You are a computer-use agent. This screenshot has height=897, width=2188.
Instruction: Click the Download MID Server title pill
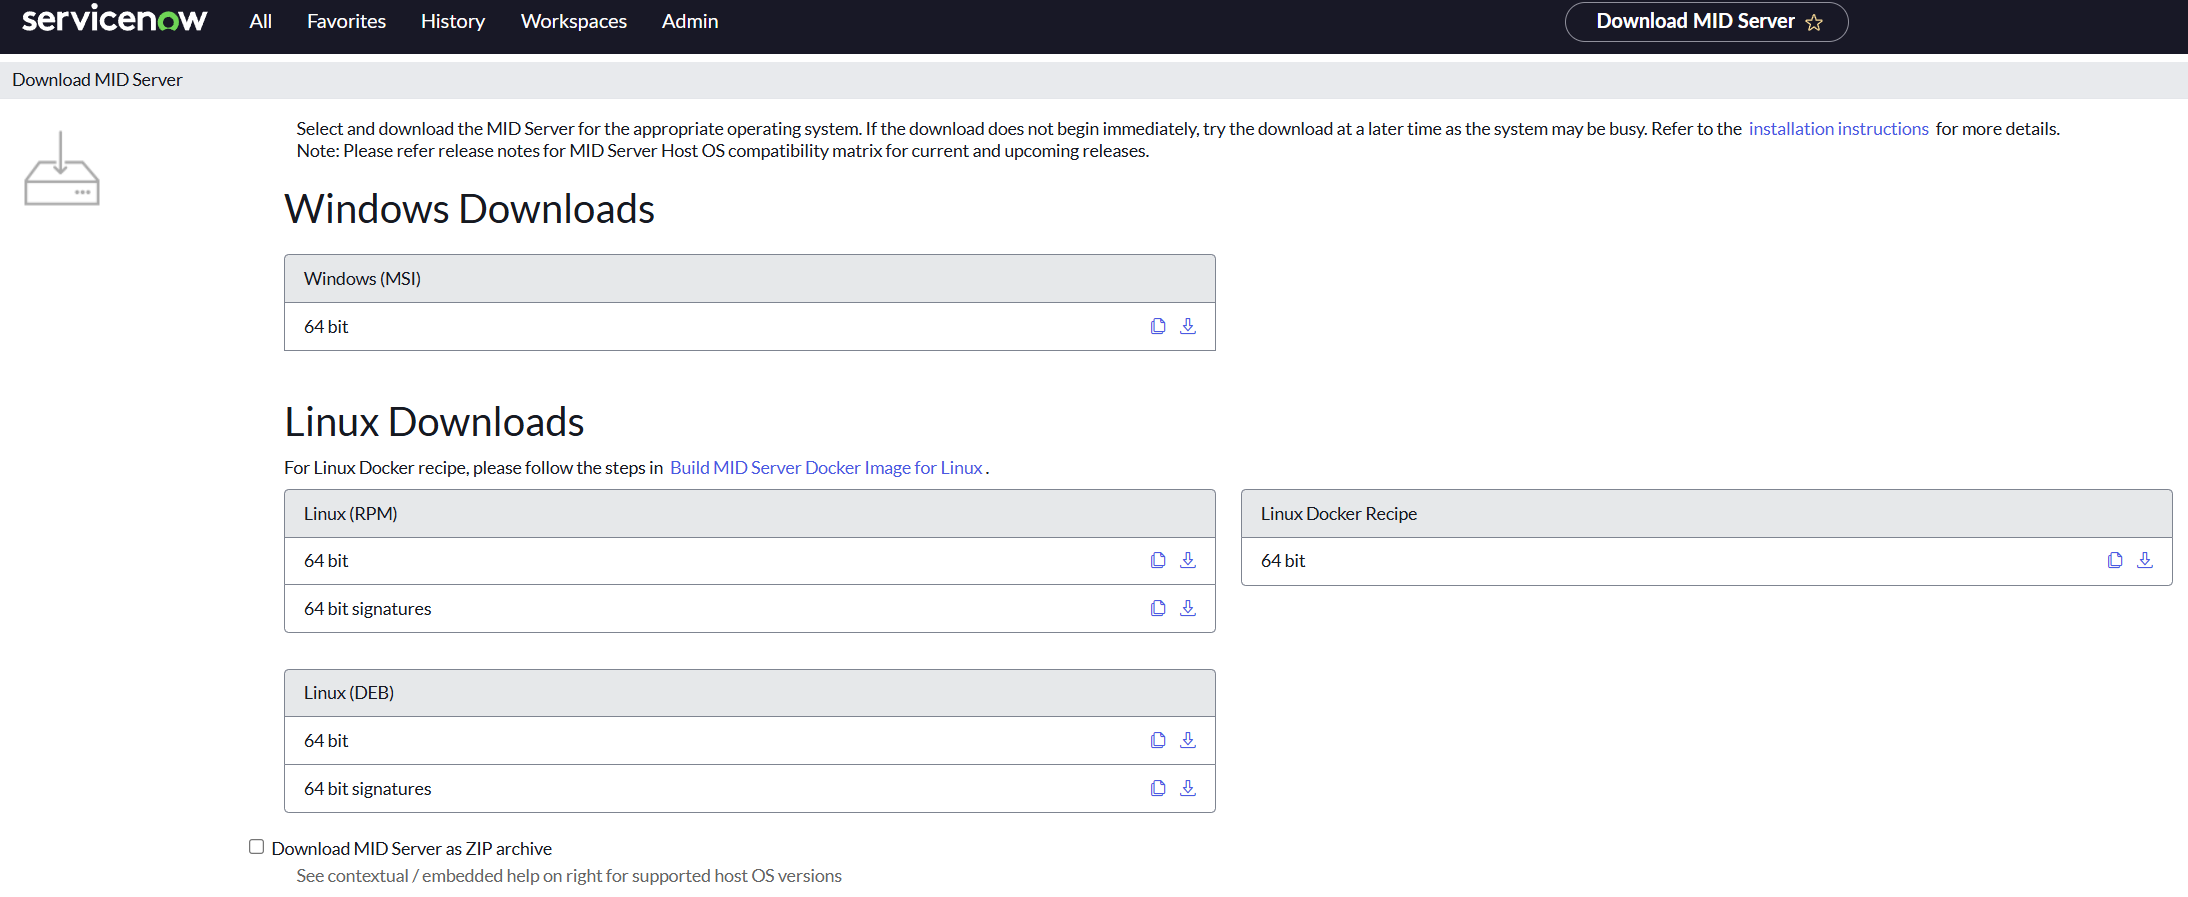1706,22
